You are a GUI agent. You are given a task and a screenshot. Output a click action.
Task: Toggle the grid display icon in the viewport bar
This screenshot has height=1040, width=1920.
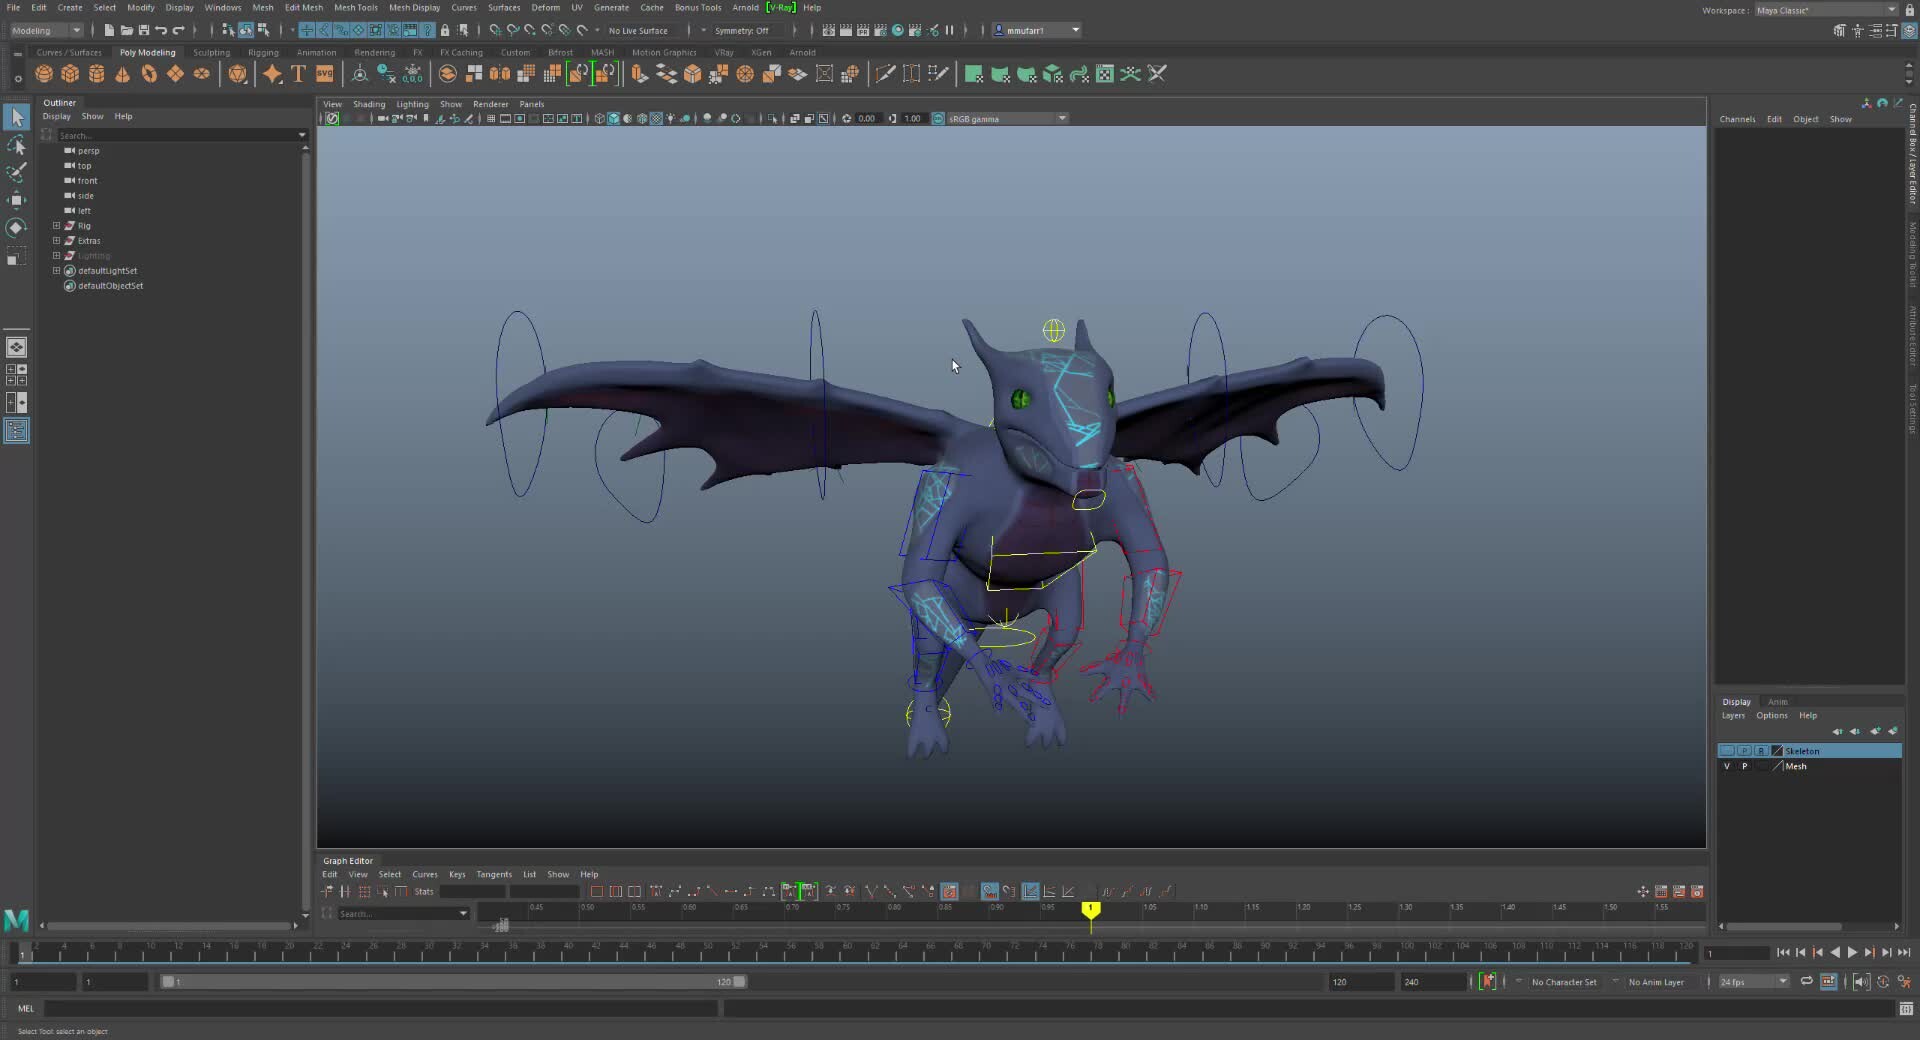490,118
